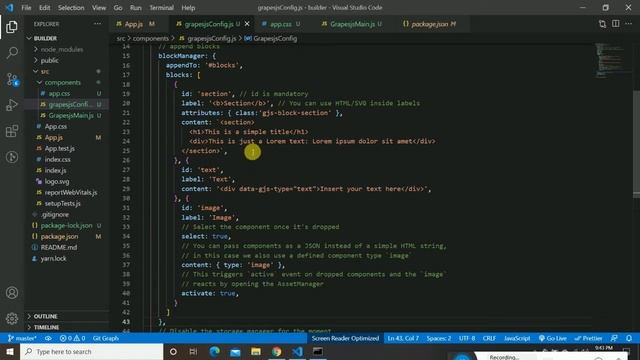Open the Help menu
This screenshot has width=640, height=360.
(188, 8)
